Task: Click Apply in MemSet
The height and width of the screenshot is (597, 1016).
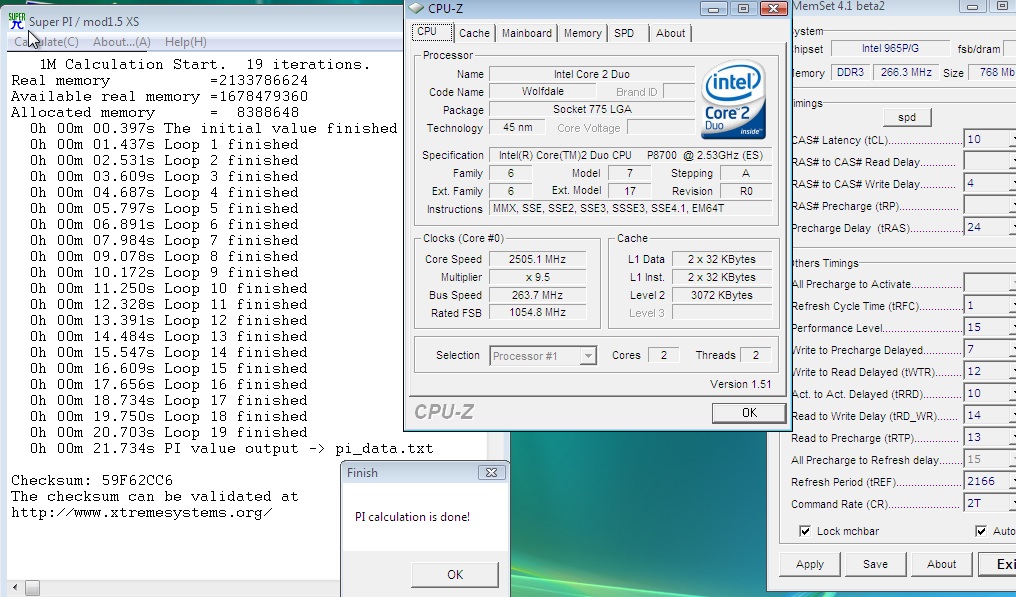Action: pyautogui.click(x=809, y=565)
